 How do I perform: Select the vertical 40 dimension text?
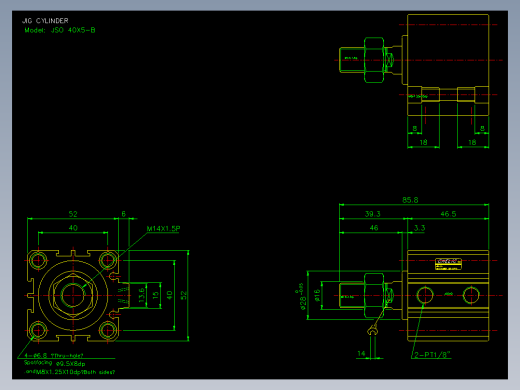pos(169,295)
